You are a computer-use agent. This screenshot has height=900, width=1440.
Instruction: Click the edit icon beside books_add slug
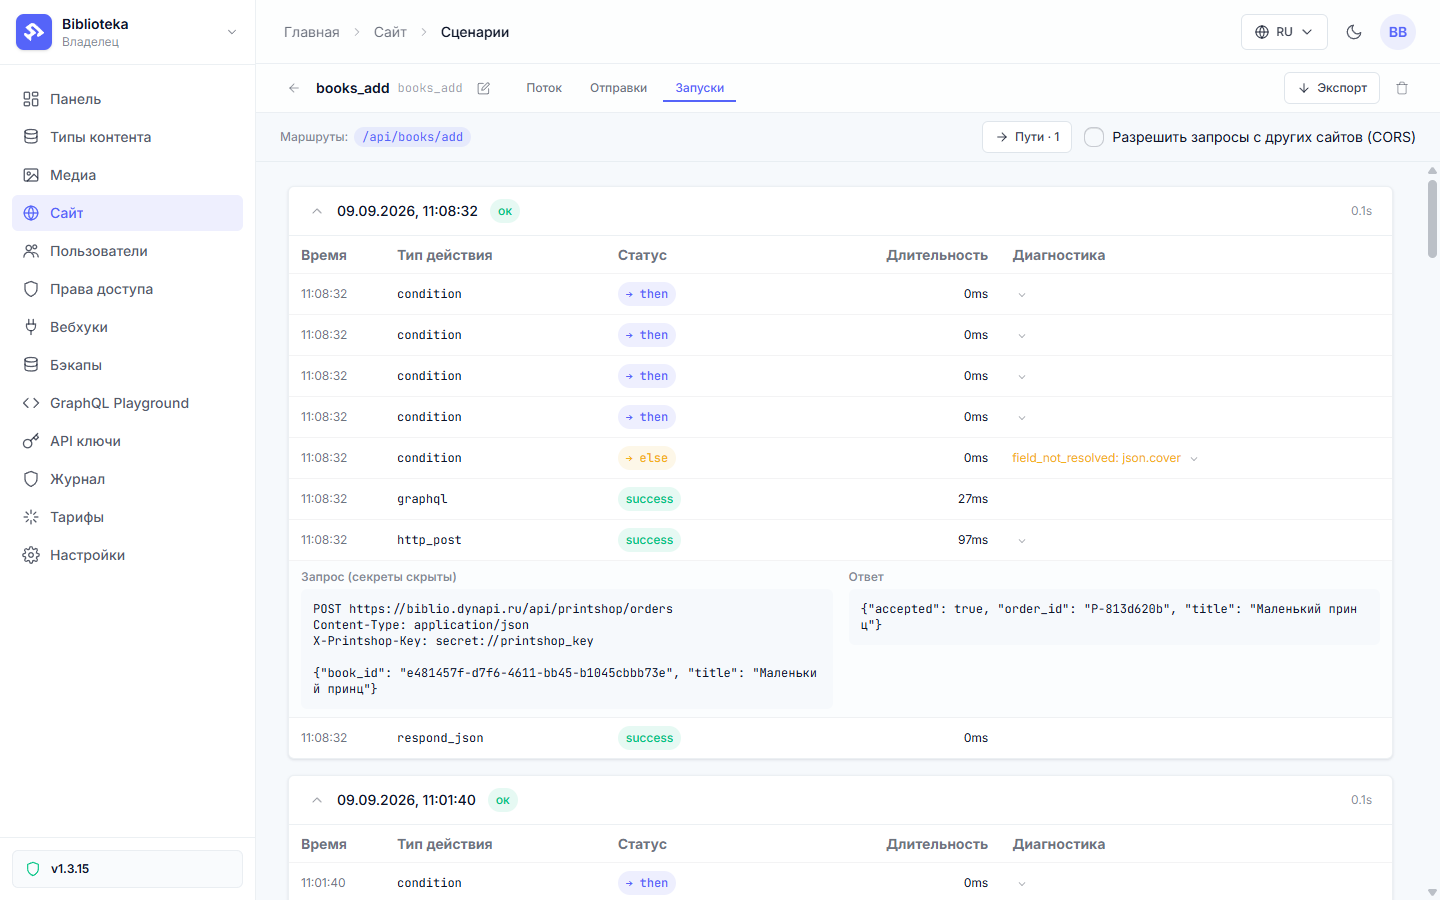tap(484, 88)
